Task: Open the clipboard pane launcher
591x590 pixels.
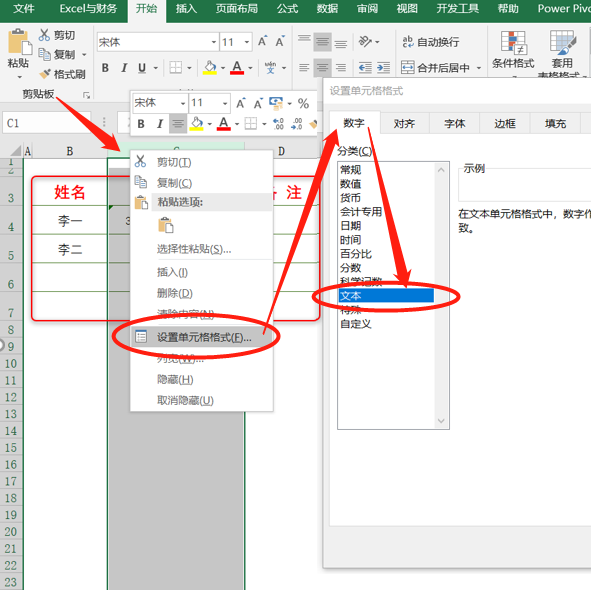Action: pos(86,96)
